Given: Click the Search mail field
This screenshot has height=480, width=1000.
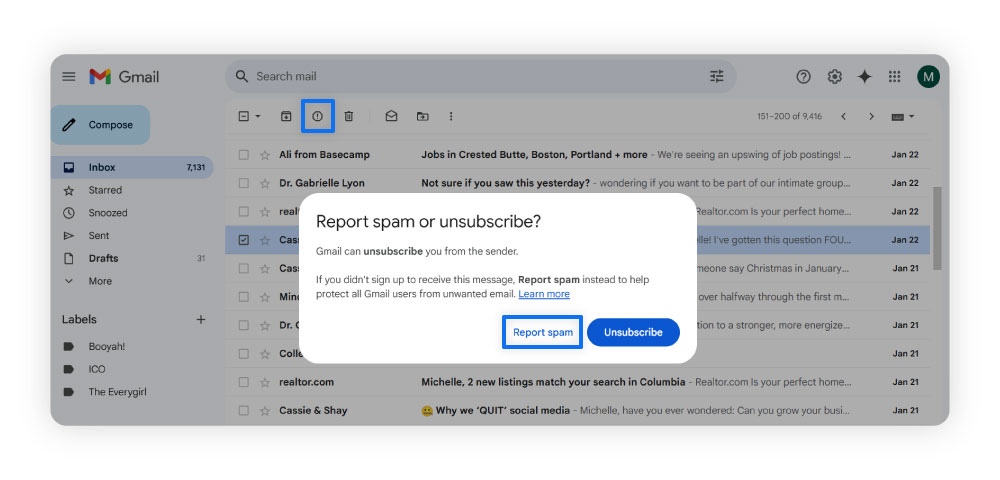Looking at the screenshot, I should coord(481,76).
